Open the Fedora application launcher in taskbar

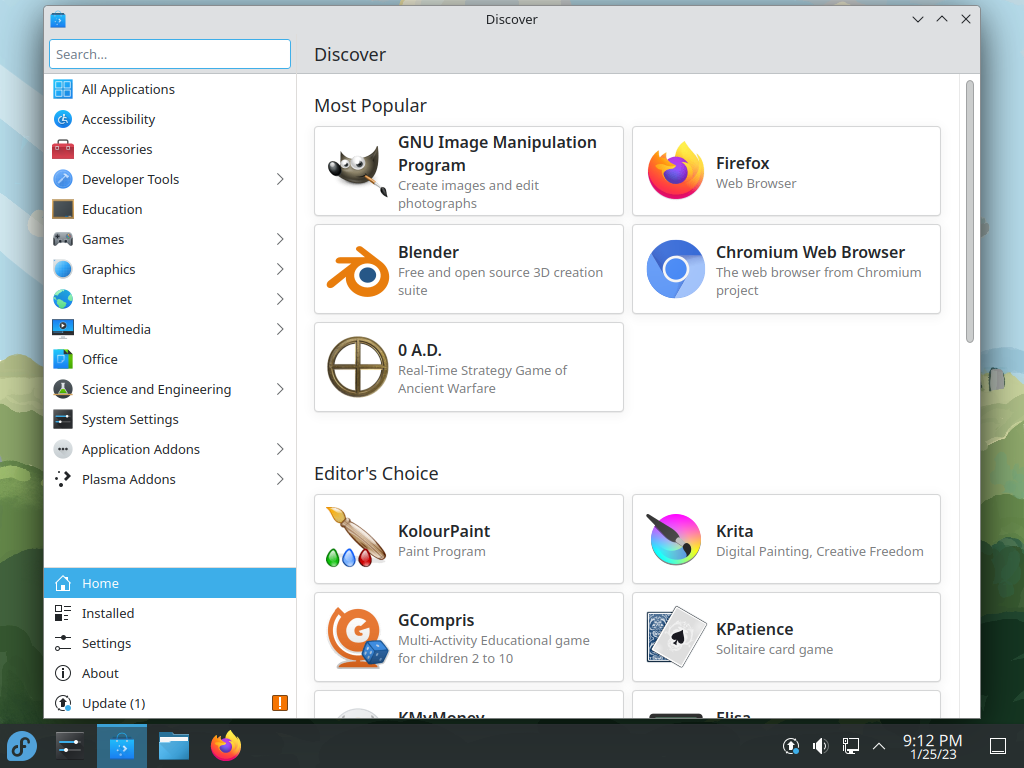click(22, 746)
